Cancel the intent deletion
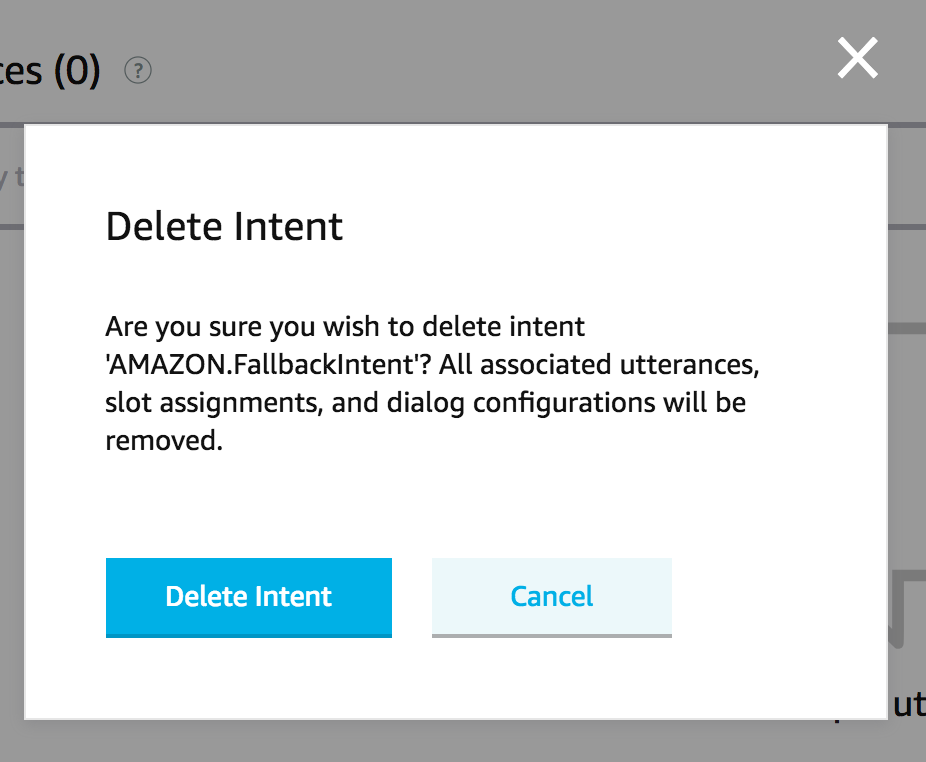Screen dimensions: 926x762 552,597
